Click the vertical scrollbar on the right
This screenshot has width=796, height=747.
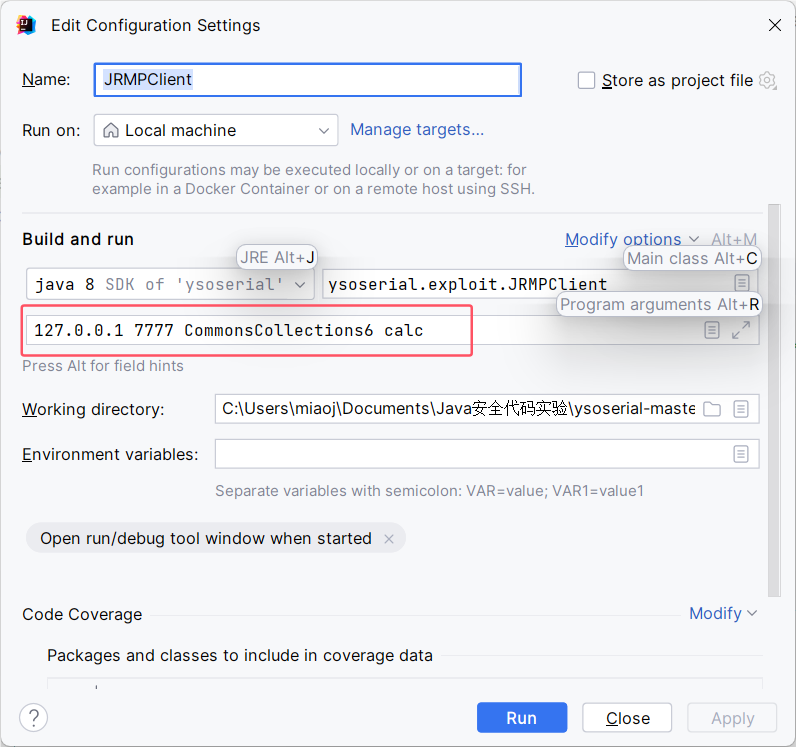point(773,400)
